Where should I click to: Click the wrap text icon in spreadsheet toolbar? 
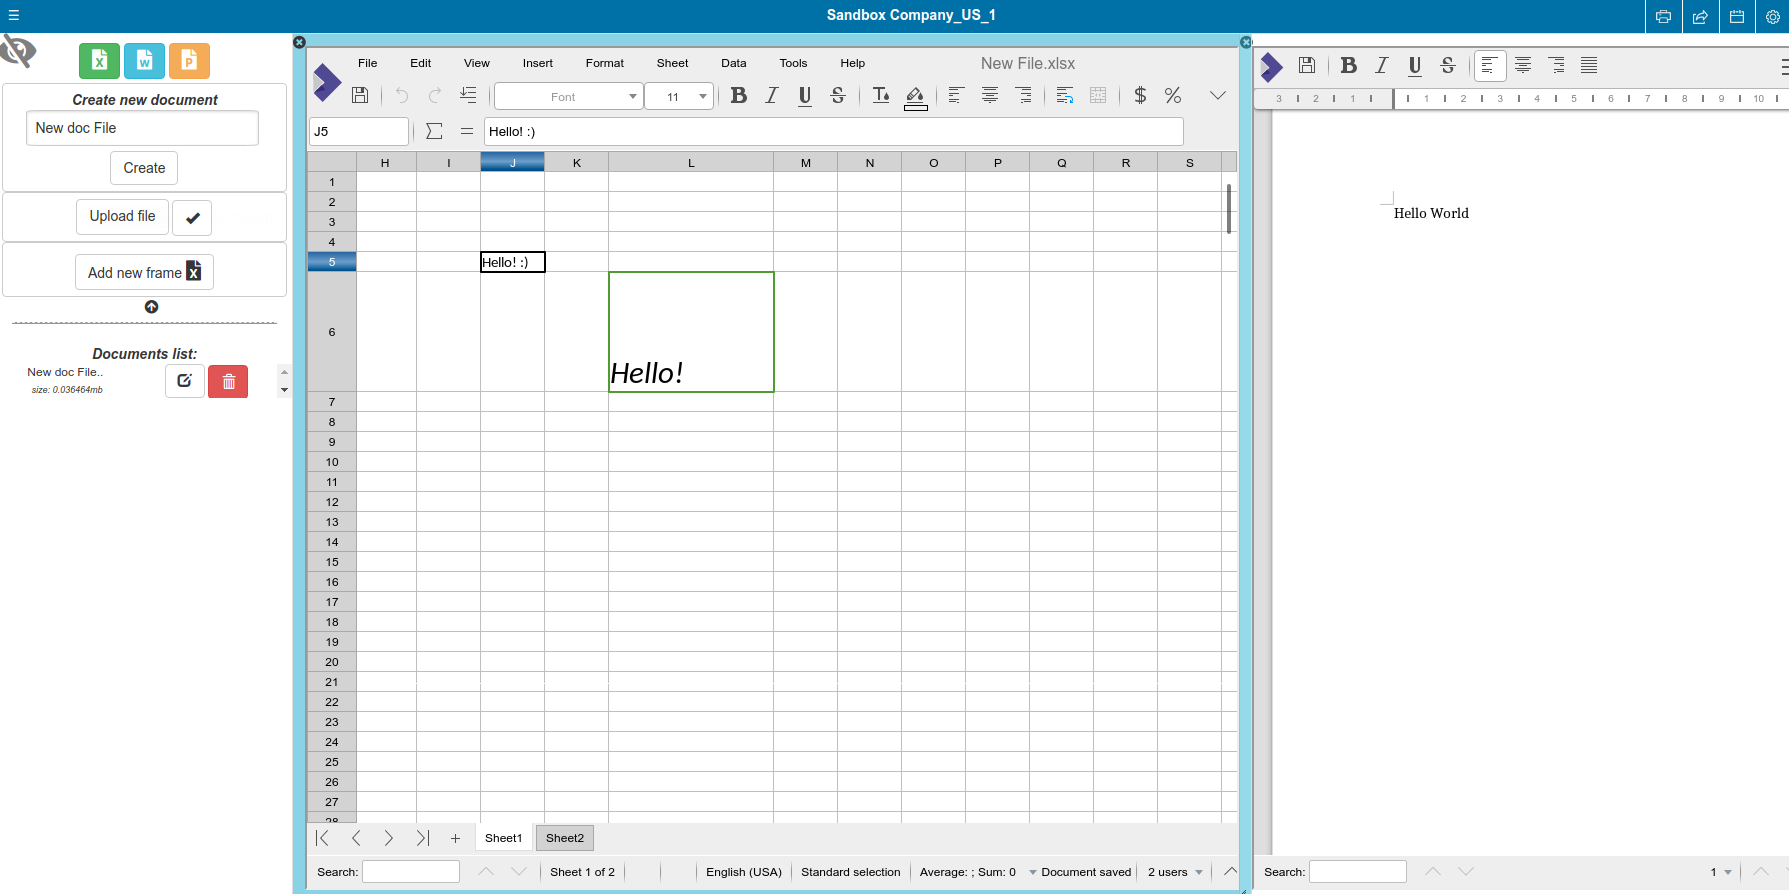(x=1065, y=95)
